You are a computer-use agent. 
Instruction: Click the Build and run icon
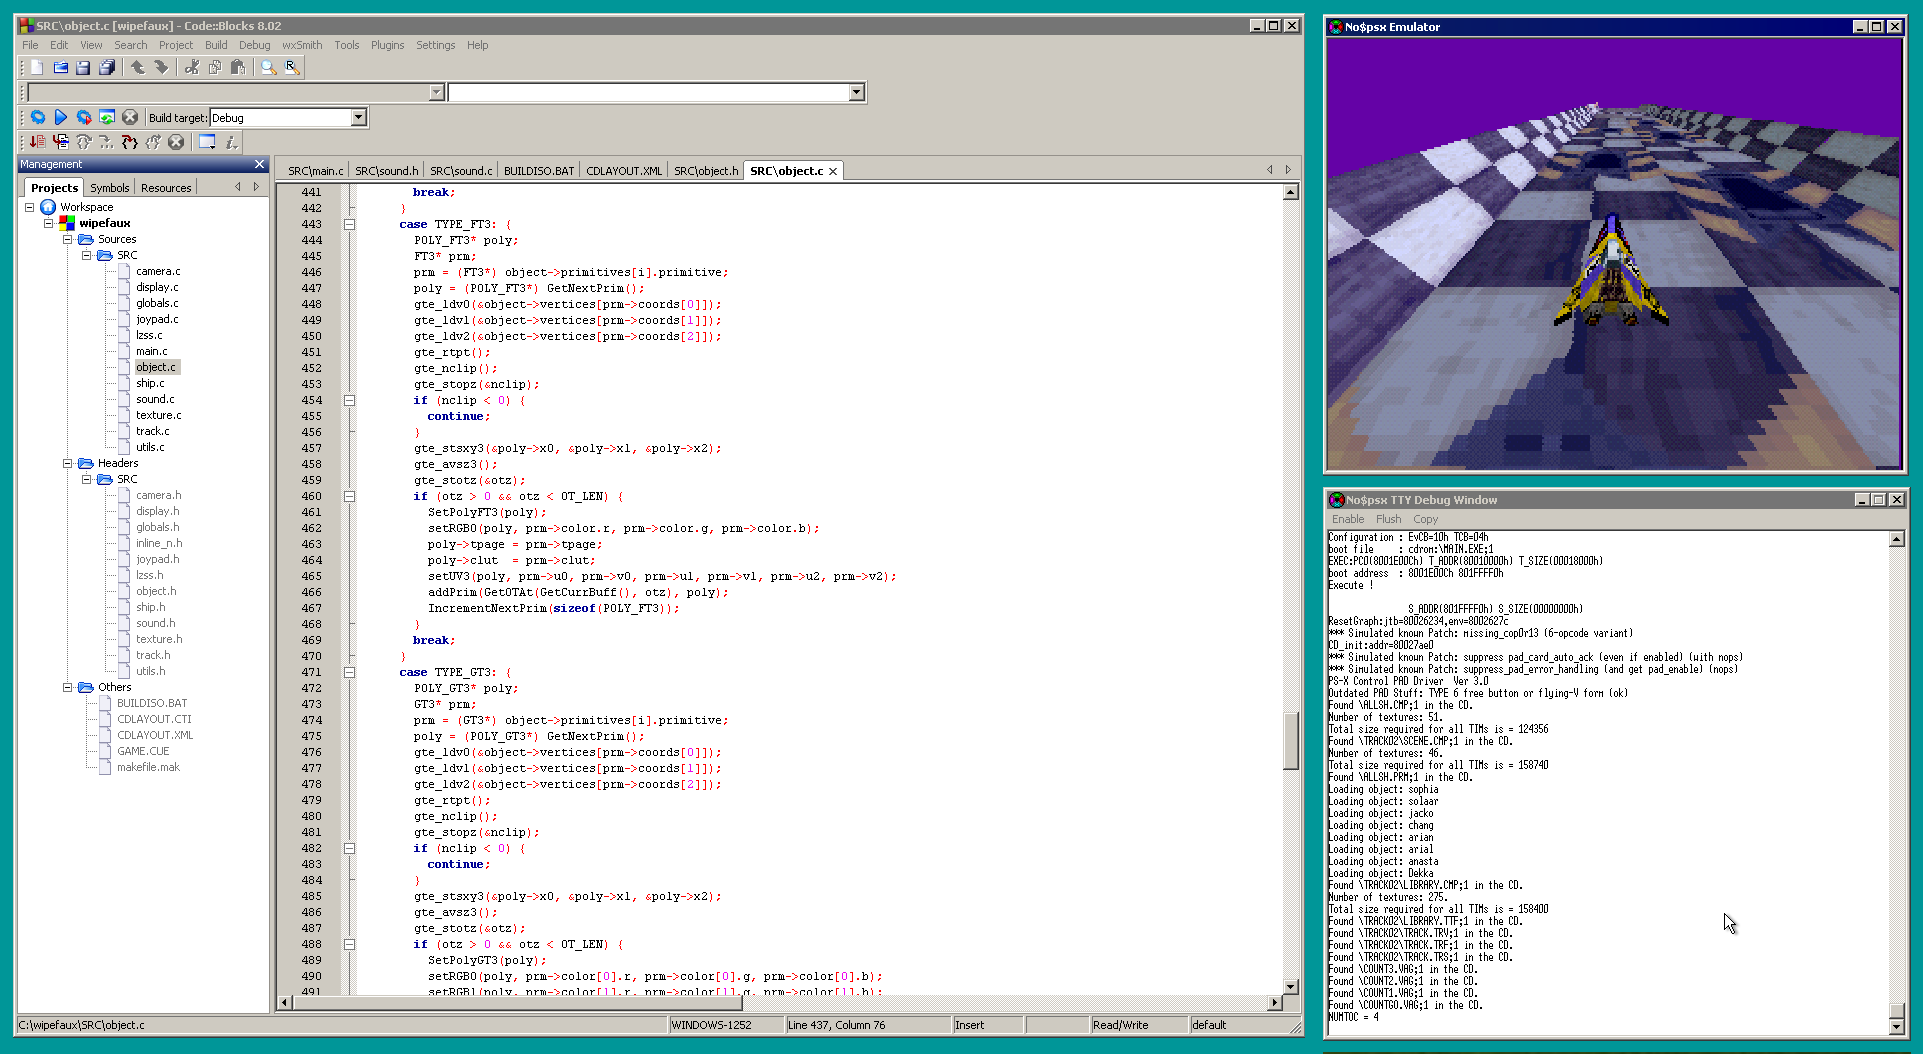click(x=84, y=117)
